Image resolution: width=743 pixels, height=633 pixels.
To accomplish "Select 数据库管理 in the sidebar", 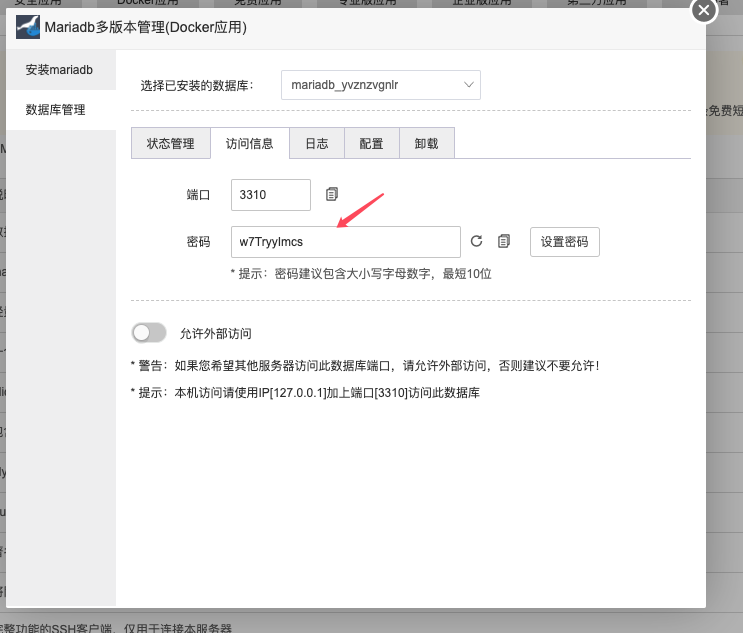I will pyautogui.click(x=61, y=109).
